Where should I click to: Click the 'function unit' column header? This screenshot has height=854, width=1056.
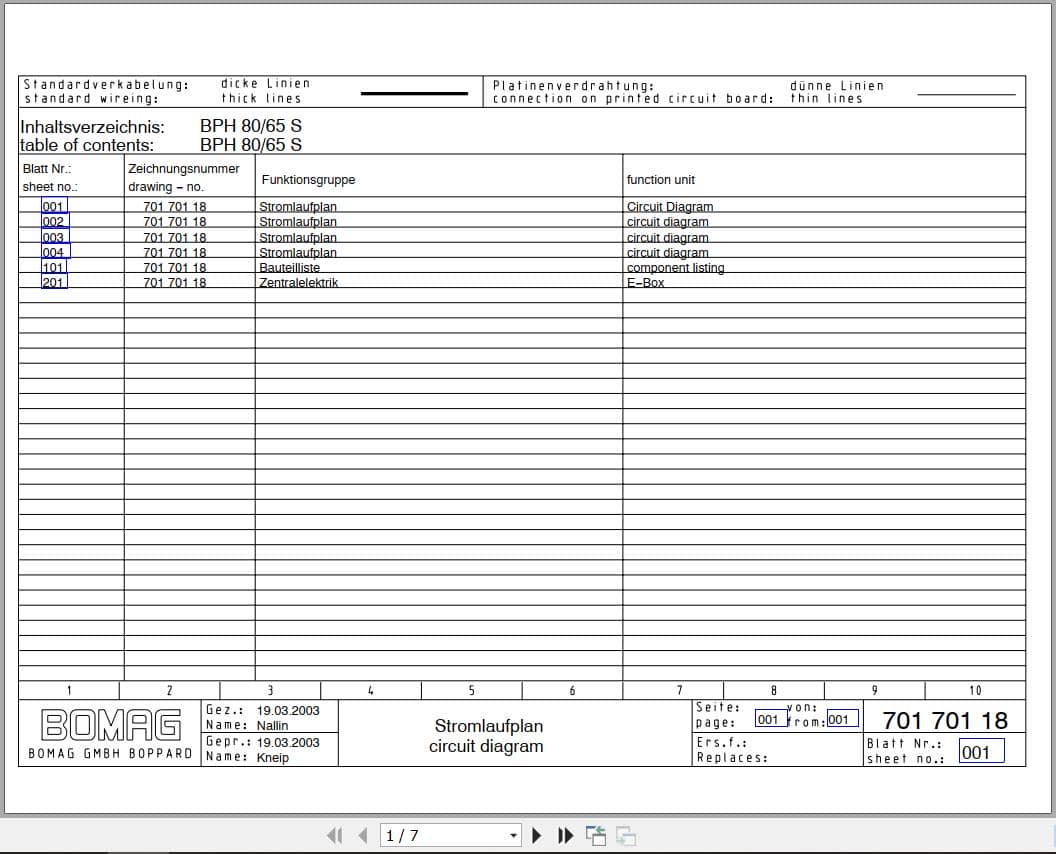click(x=661, y=180)
